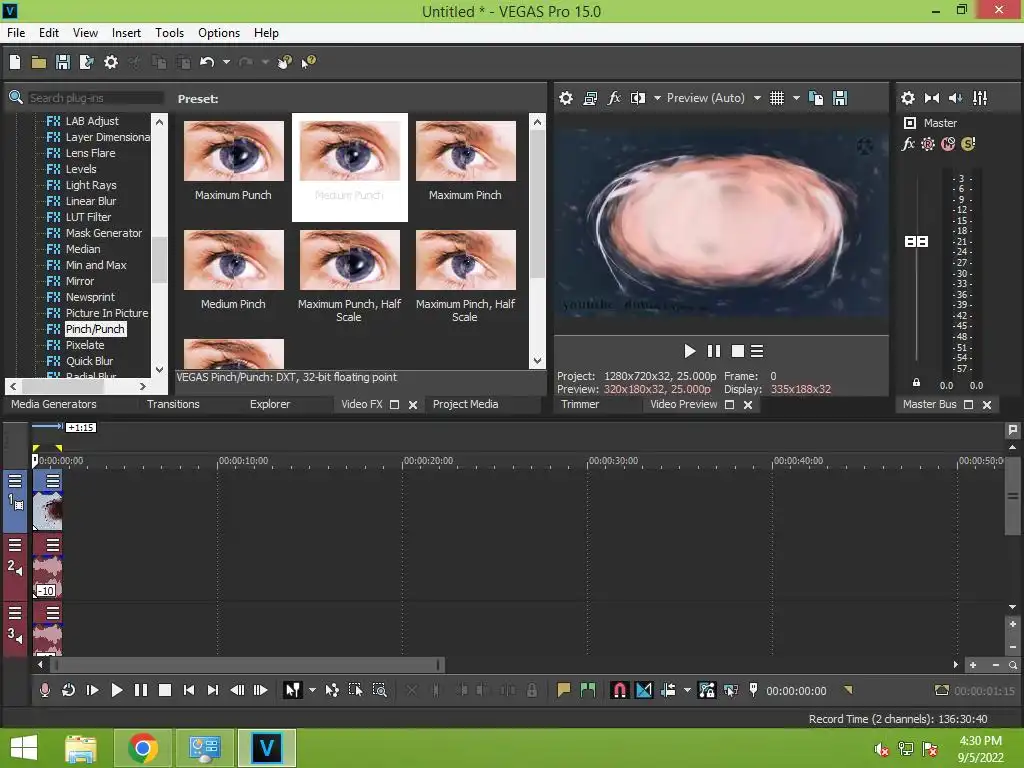Open Master automation settings icon
The height and width of the screenshot is (768, 1024).
tap(928, 144)
